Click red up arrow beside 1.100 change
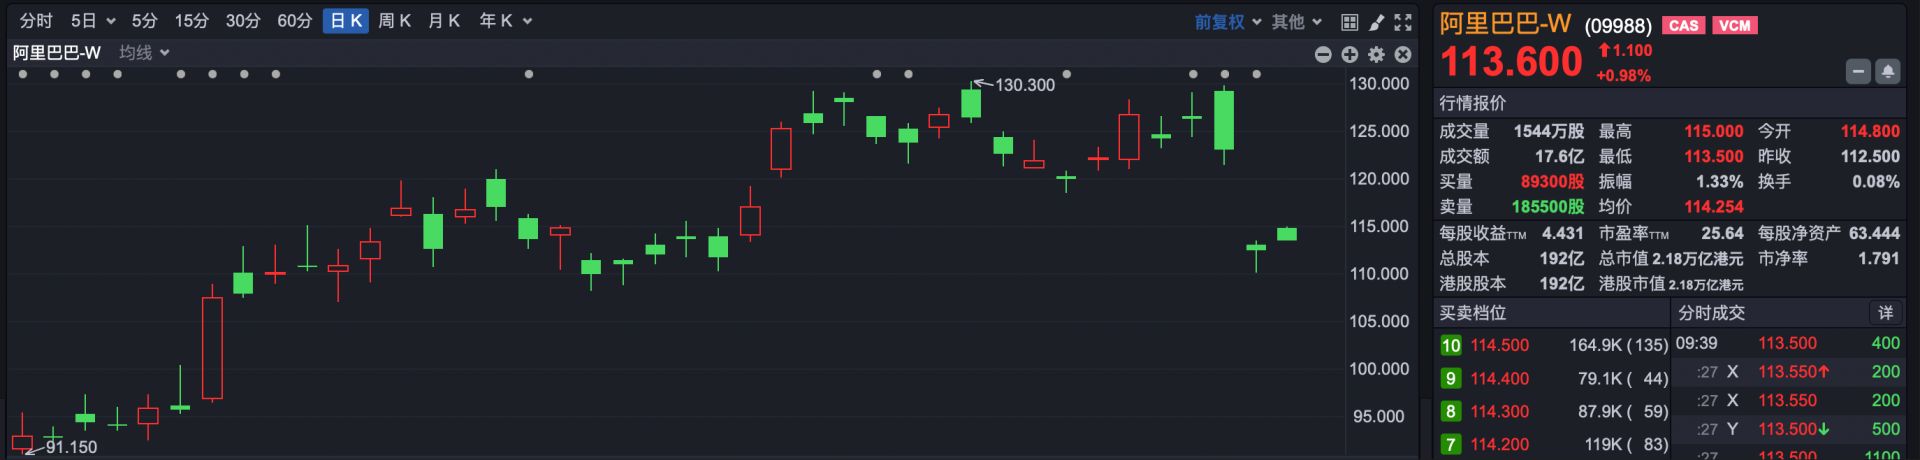The height and width of the screenshot is (460, 1920). click(x=1604, y=50)
